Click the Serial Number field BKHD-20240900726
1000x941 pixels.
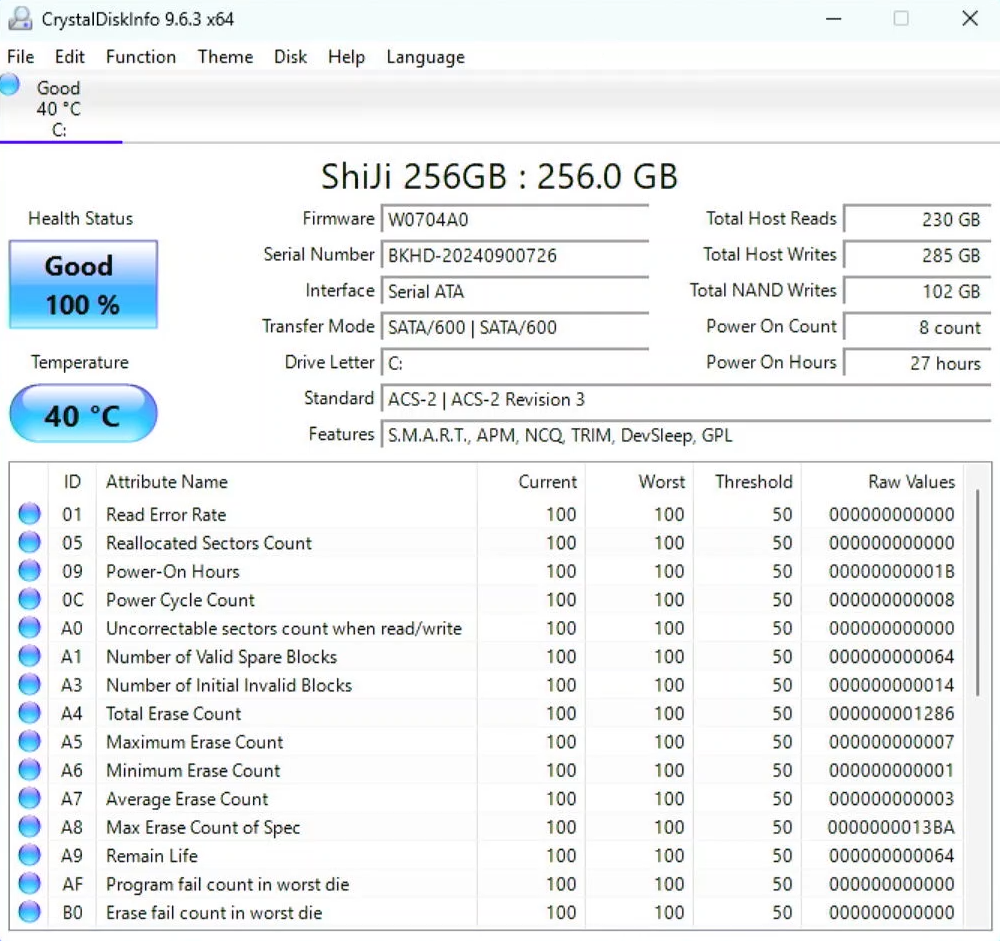(x=515, y=255)
